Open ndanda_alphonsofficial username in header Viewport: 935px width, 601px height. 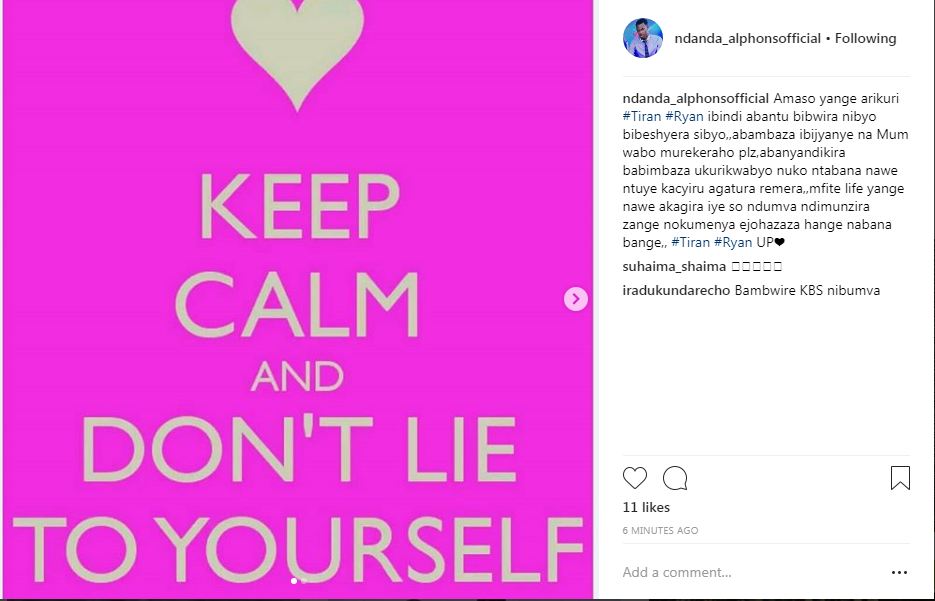tap(748, 38)
